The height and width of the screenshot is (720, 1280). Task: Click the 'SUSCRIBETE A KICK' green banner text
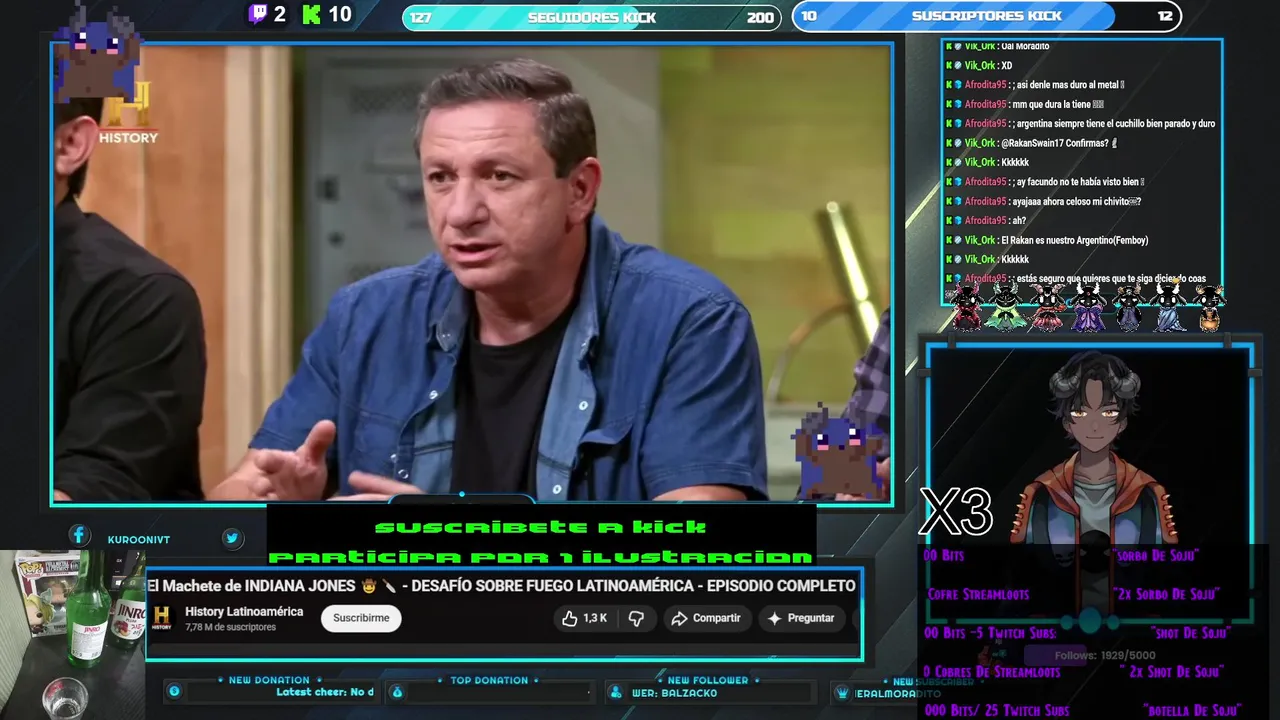point(541,527)
